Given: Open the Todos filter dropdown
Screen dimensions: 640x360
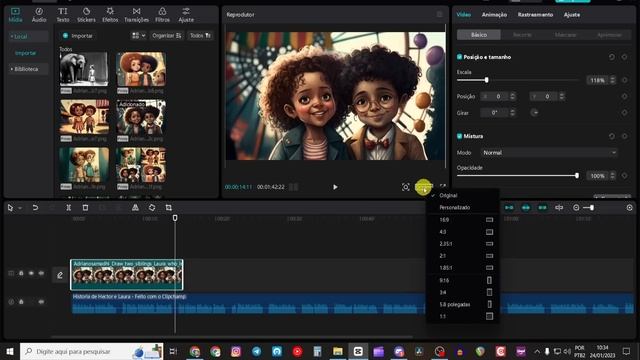Looking at the screenshot, I should pyautogui.click(x=200, y=36).
